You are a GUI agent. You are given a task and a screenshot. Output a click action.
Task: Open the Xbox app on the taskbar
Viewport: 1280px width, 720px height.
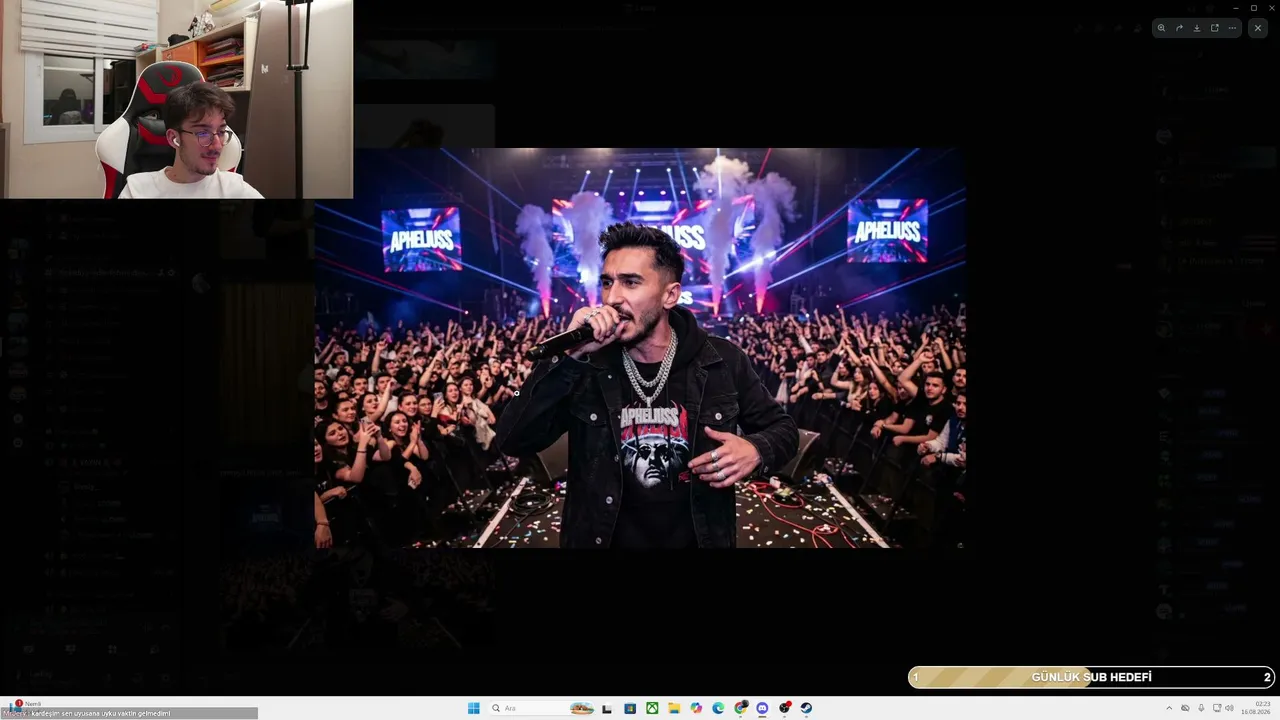tap(652, 708)
